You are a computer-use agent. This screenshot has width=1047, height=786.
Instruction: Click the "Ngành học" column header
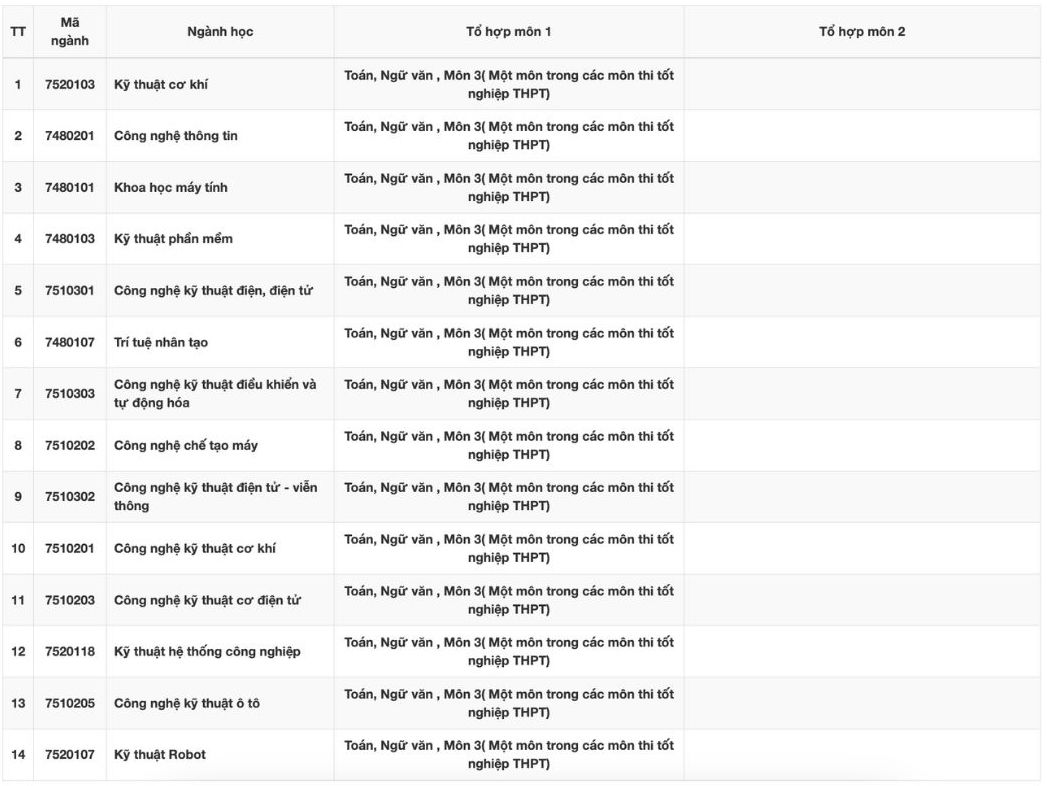(x=220, y=32)
